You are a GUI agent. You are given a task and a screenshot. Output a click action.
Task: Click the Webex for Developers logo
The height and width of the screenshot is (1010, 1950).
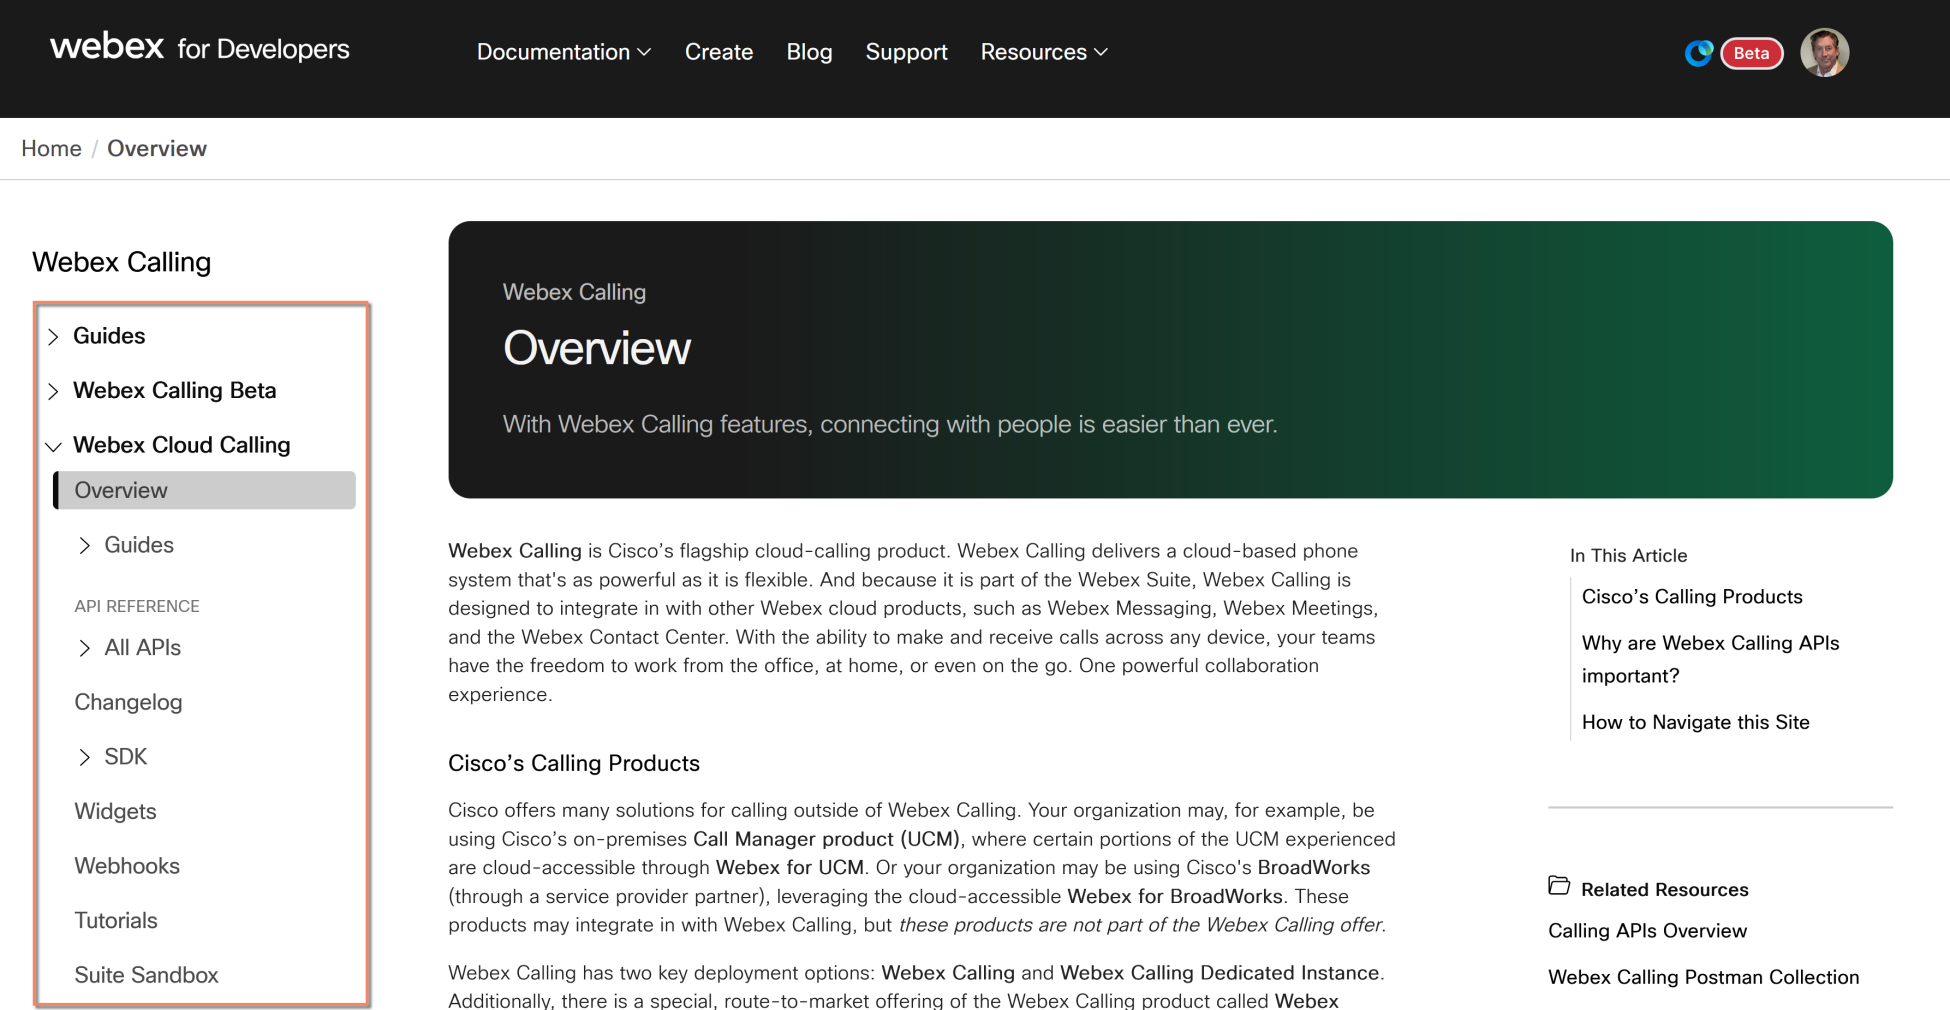(200, 48)
